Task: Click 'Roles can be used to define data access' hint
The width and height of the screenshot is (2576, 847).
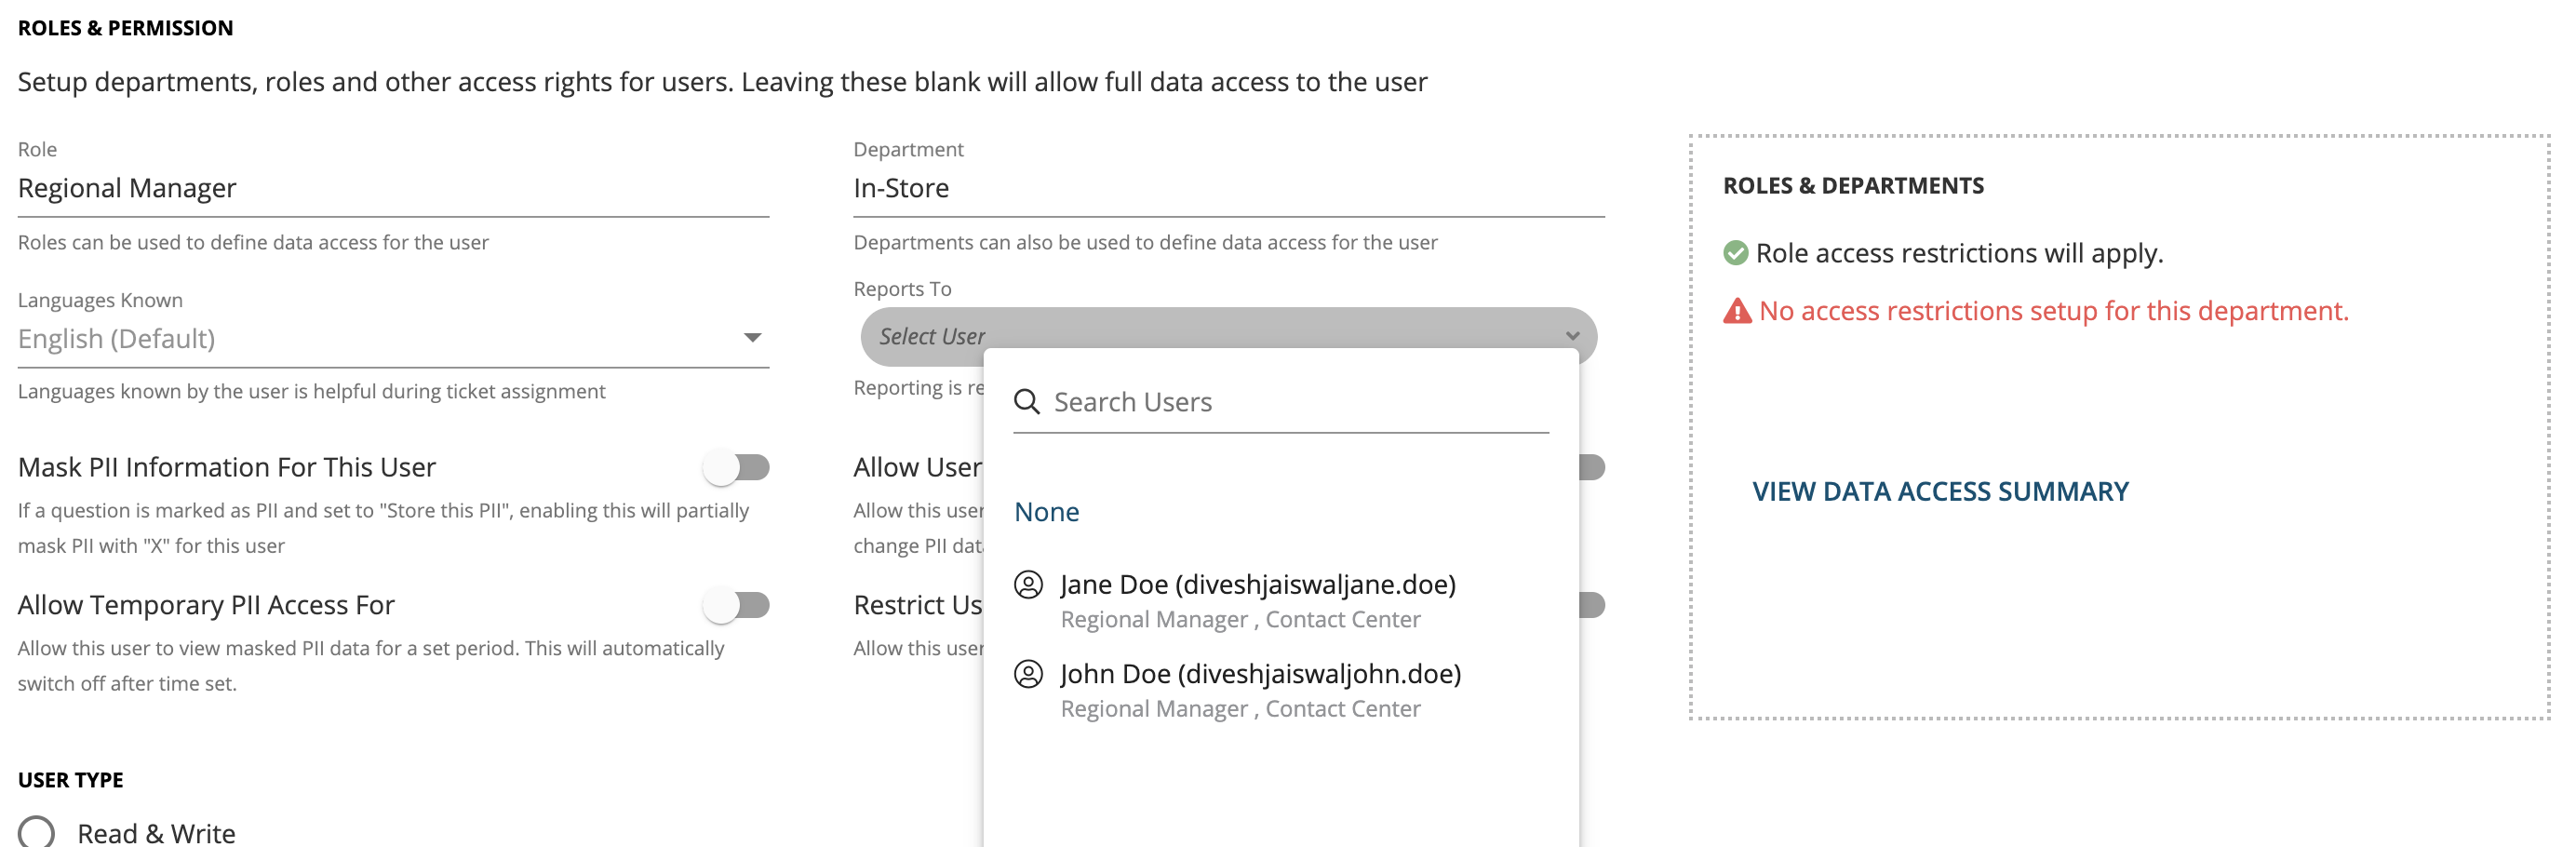Action: 253,243
